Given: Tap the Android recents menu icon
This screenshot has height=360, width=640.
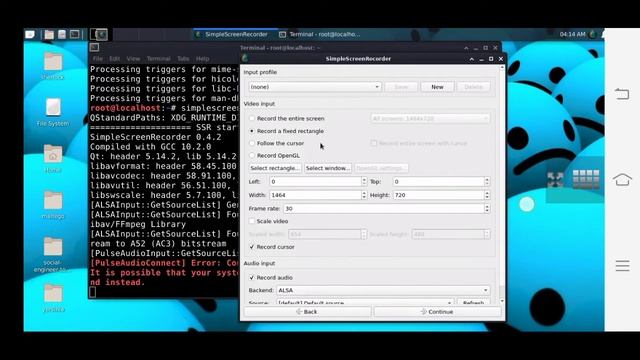Looking at the screenshot, I should coord(622,266).
